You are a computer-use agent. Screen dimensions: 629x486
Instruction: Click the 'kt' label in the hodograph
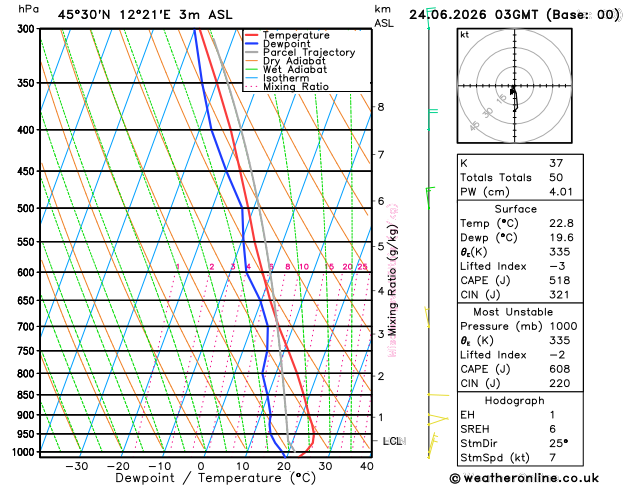465,35
